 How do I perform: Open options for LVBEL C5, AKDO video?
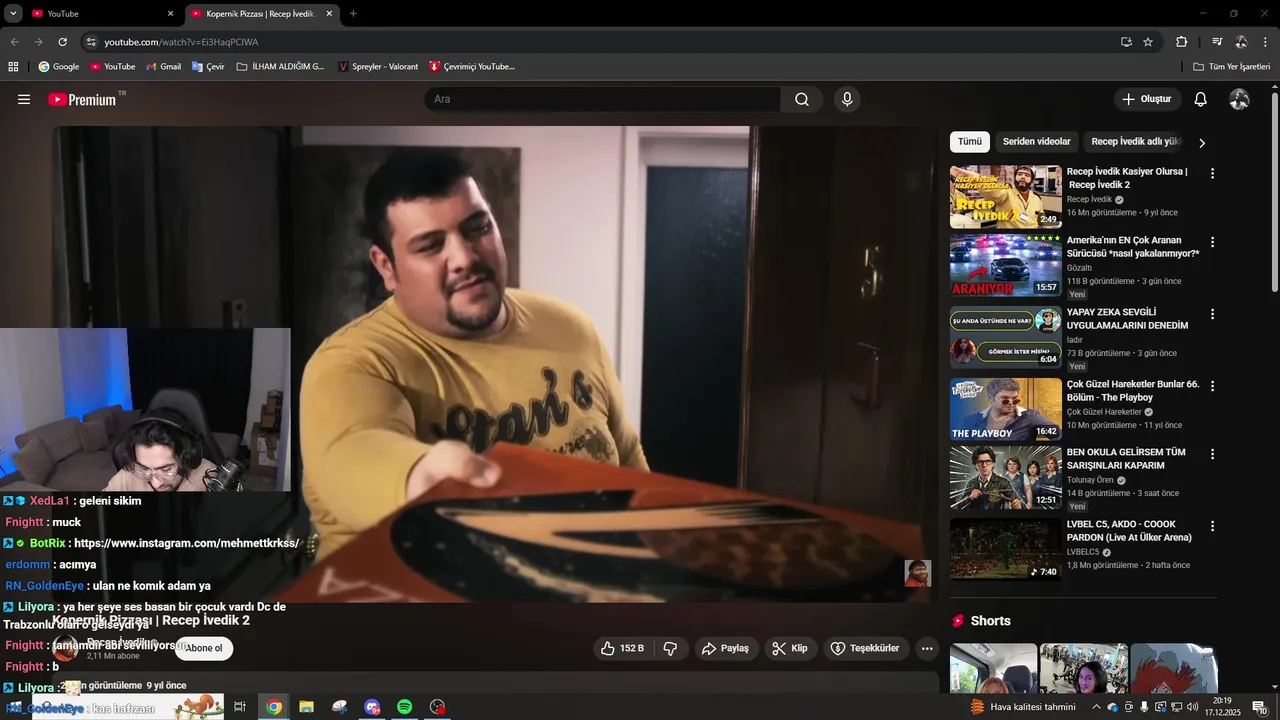pyautogui.click(x=1212, y=526)
